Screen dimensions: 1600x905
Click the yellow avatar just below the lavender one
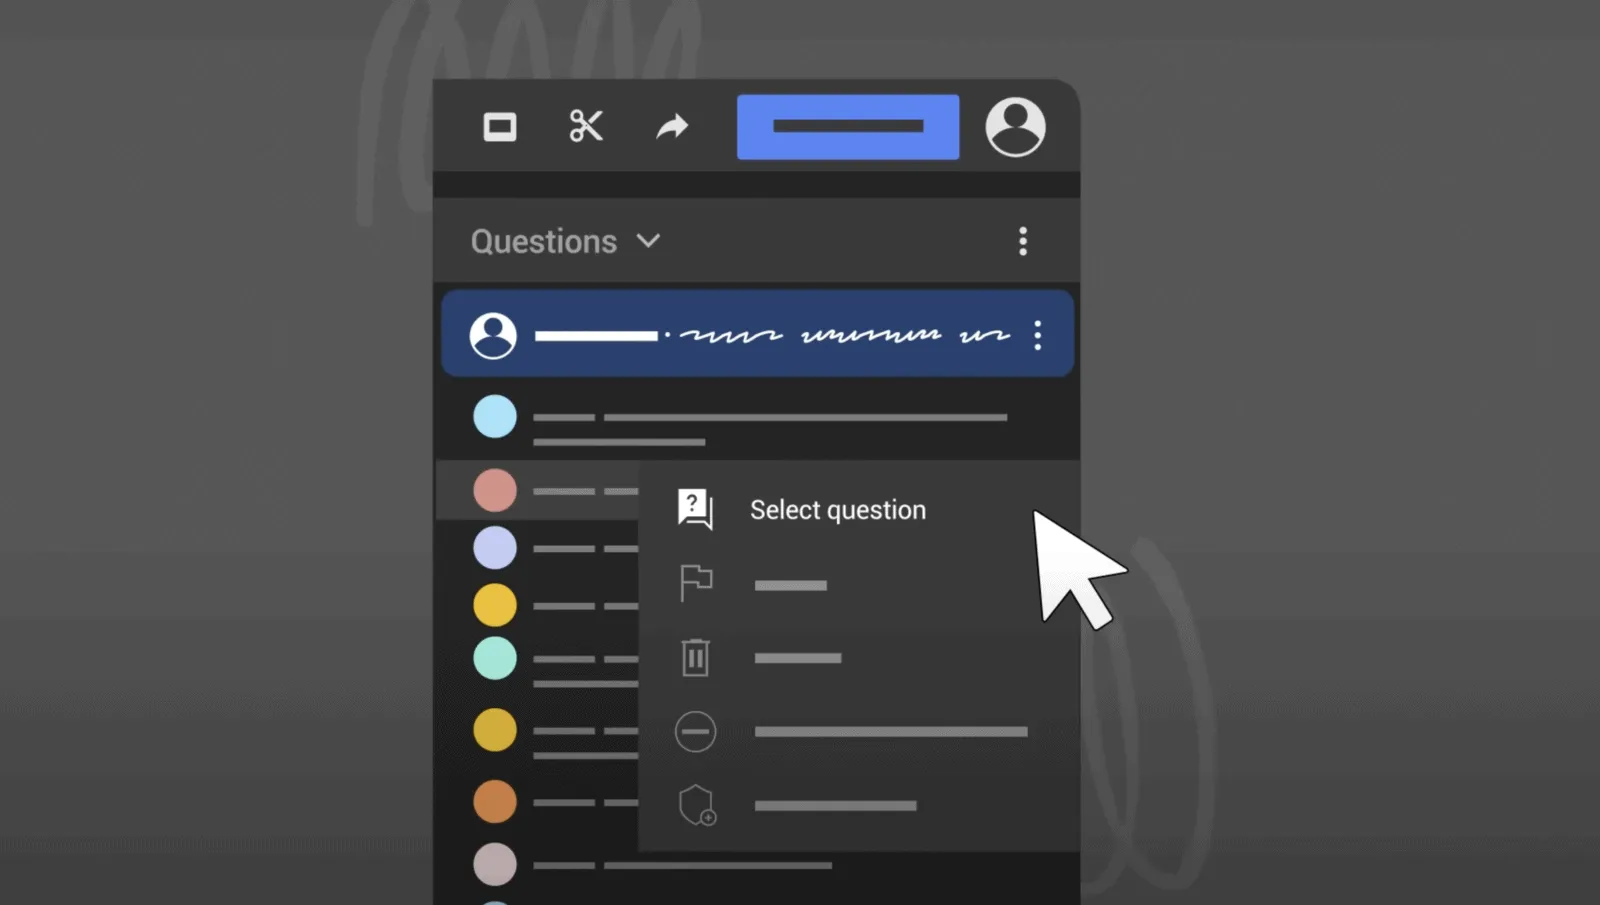(495, 605)
